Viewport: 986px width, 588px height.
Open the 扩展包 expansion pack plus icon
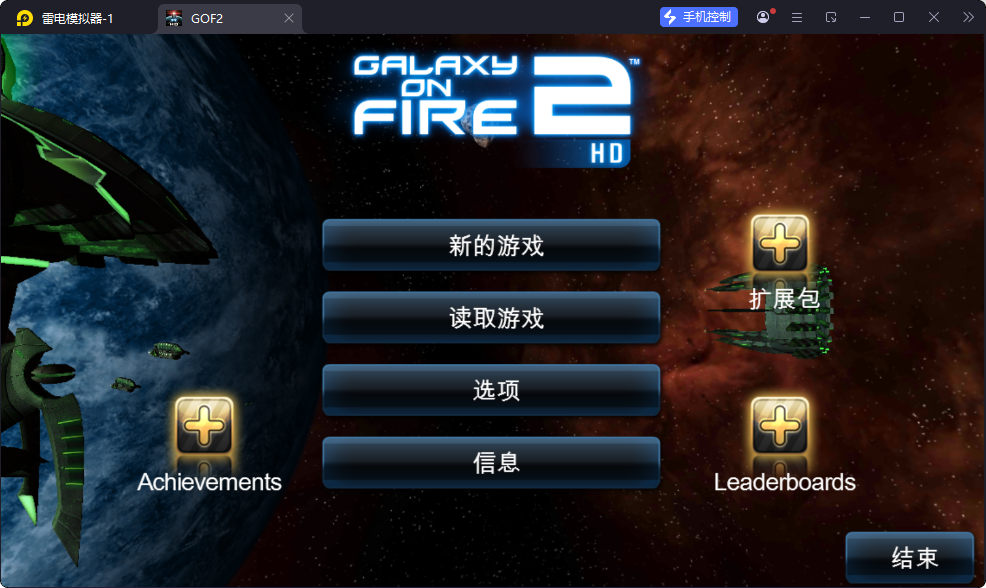[780, 243]
